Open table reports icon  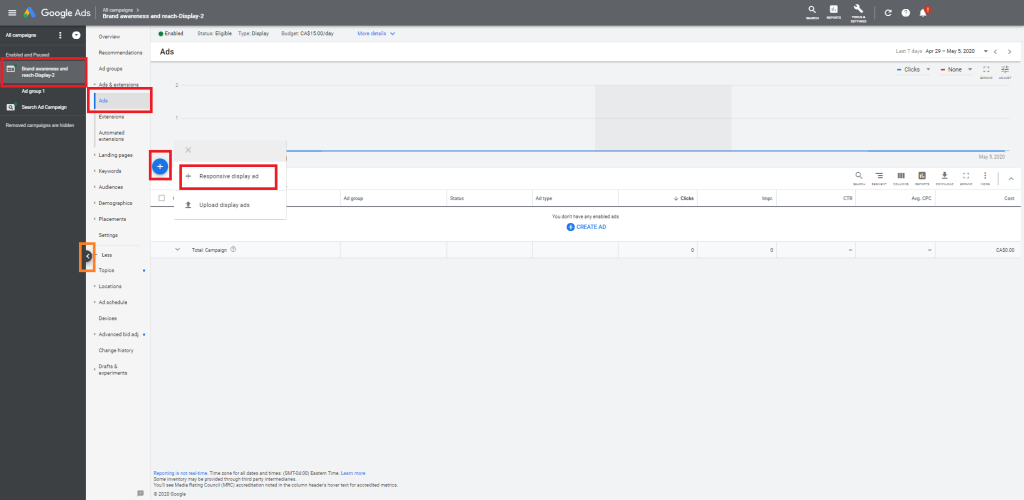[x=922, y=178]
